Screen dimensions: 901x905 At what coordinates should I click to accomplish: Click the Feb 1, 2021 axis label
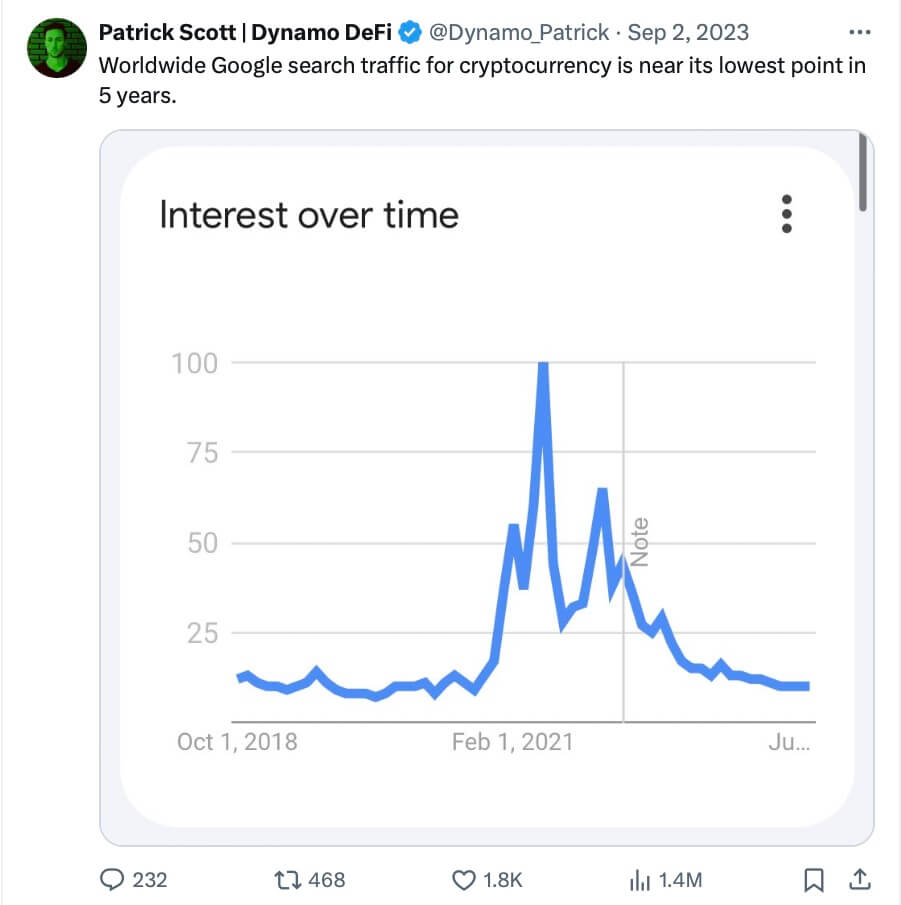pos(513,742)
